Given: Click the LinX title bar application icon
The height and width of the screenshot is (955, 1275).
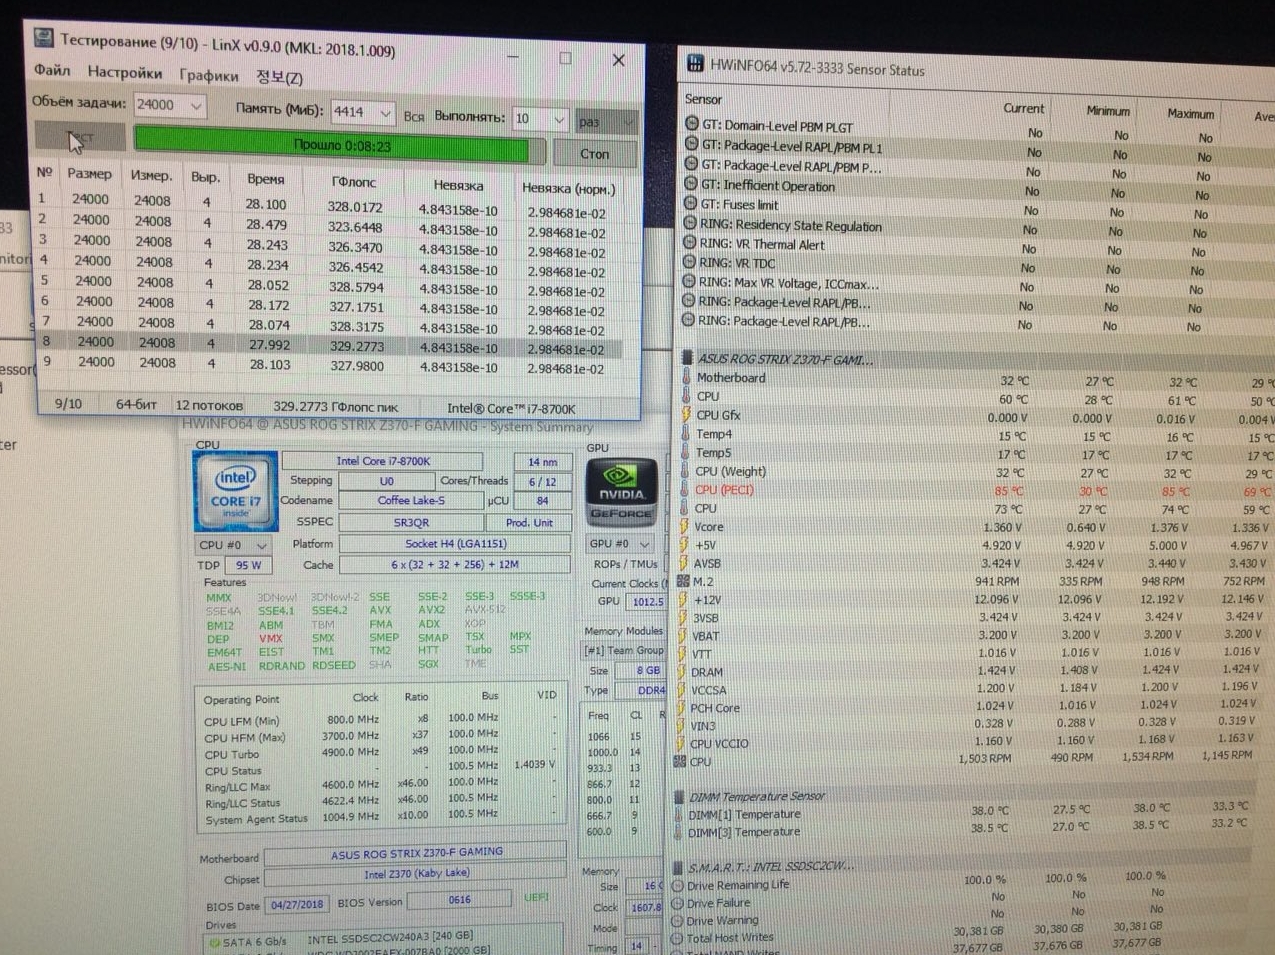Looking at the screenshot, I should 43,38.
